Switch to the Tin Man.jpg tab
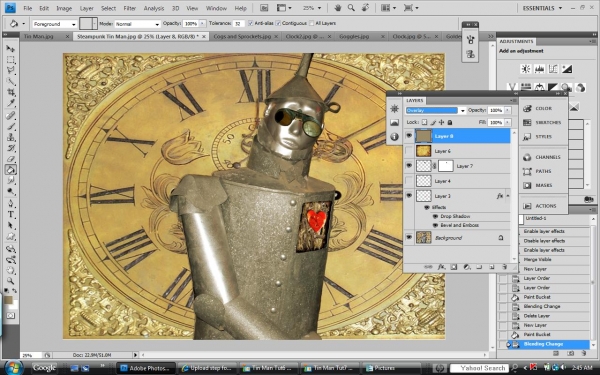 [39, 36]
